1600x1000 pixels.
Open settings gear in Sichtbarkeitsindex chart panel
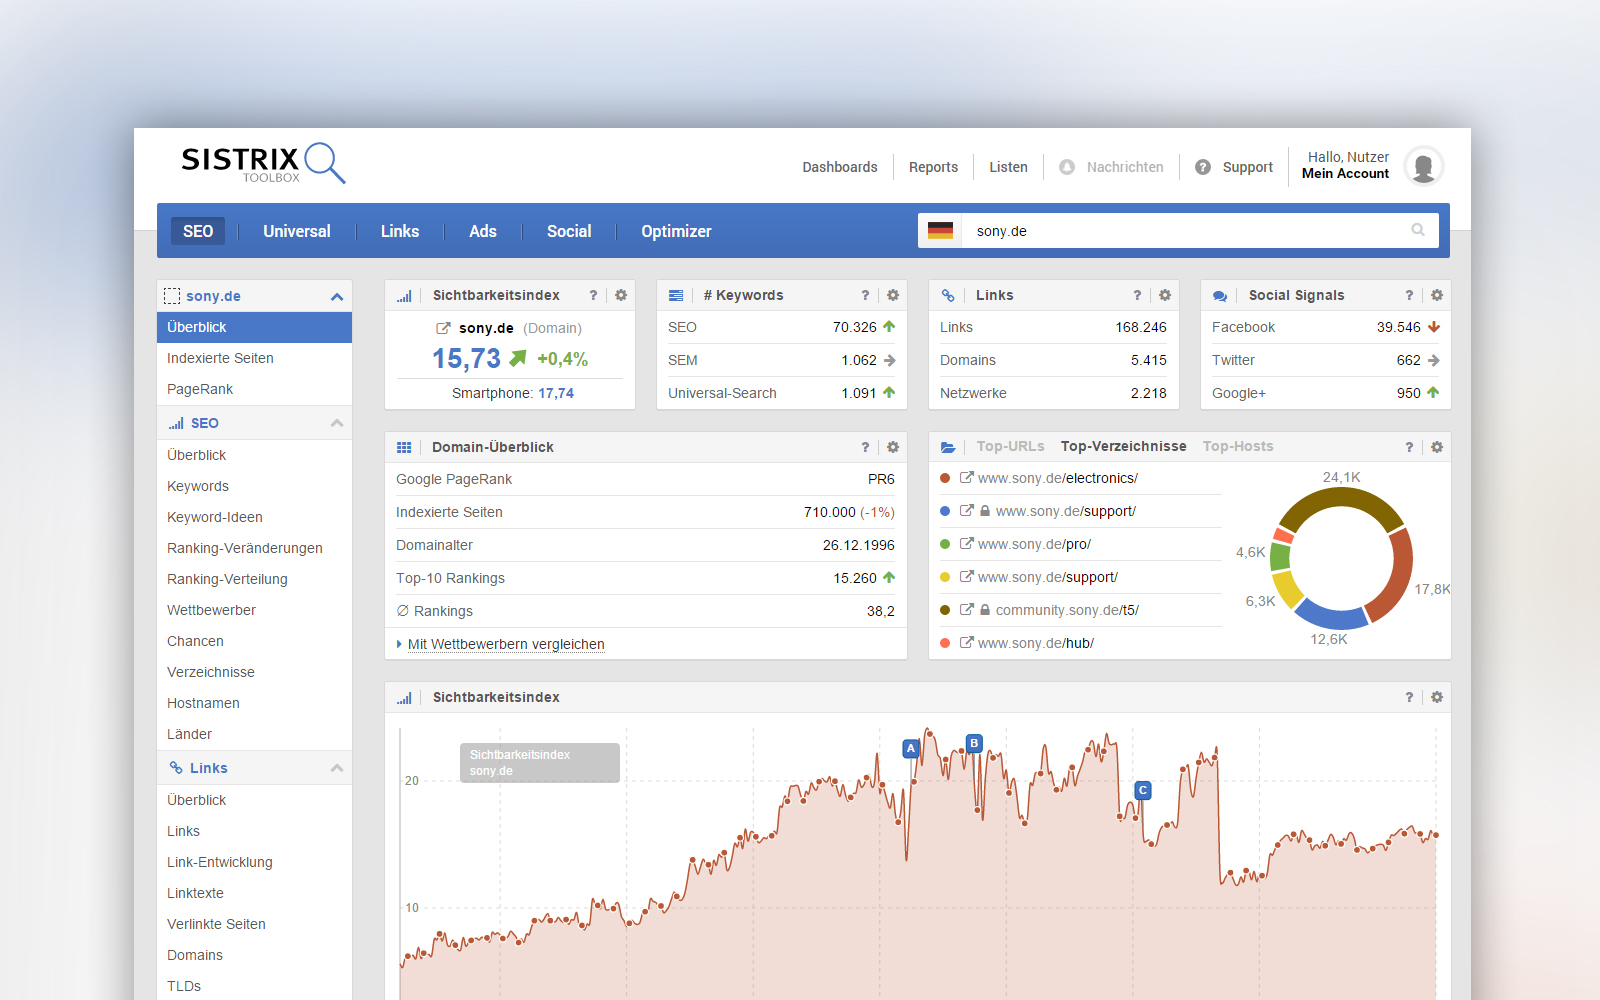tap(1436, 697)
